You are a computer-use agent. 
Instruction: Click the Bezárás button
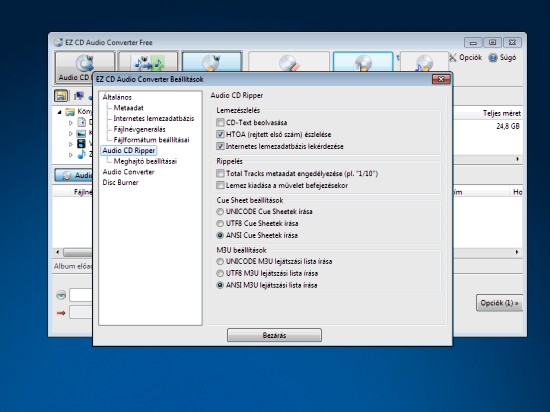[274, 335]
